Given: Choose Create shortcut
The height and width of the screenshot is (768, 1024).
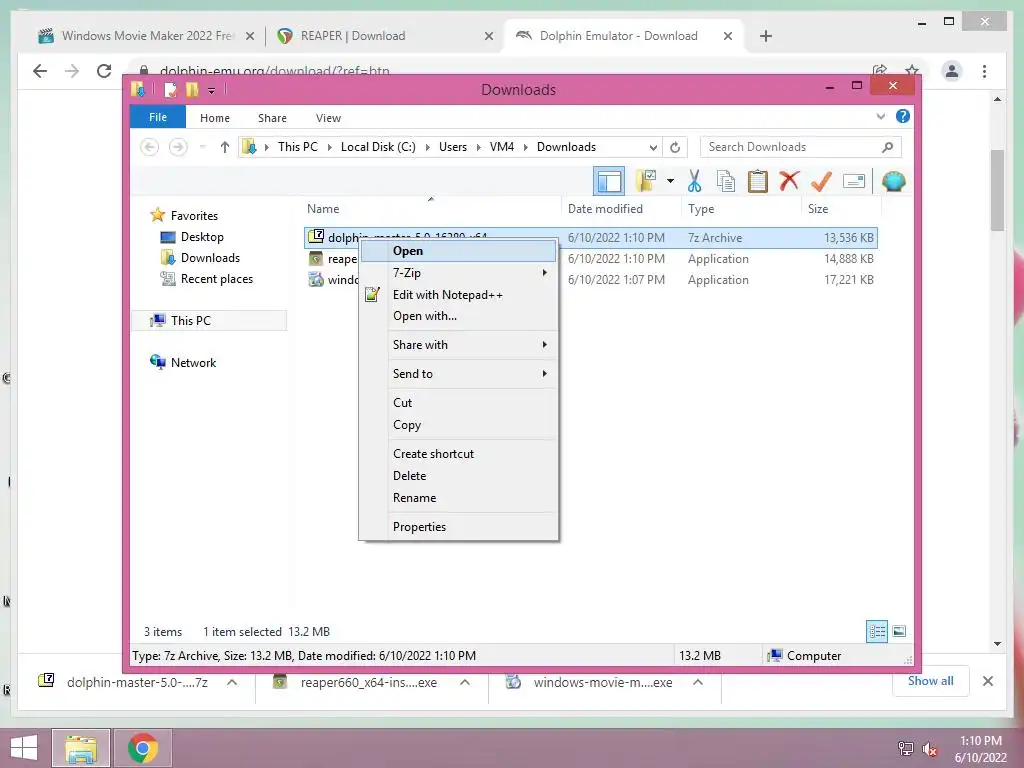Looking at the screenshot, I should [x=458, y=454].
